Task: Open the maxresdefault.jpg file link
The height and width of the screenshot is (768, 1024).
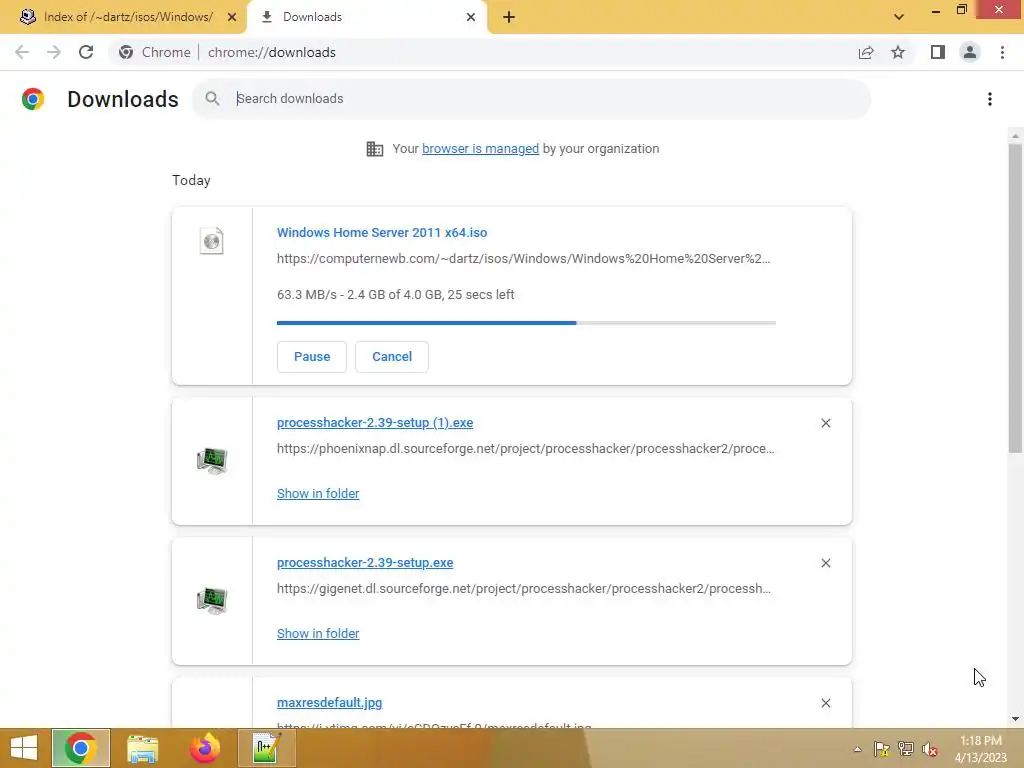Action: tap(330, 703)
